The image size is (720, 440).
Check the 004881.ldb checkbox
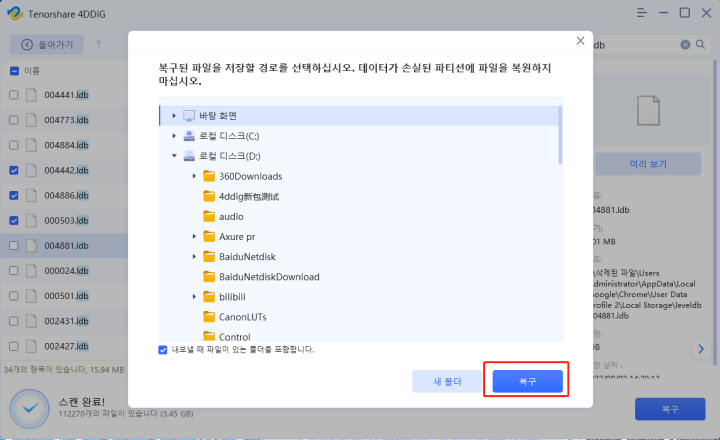point(14,246)
